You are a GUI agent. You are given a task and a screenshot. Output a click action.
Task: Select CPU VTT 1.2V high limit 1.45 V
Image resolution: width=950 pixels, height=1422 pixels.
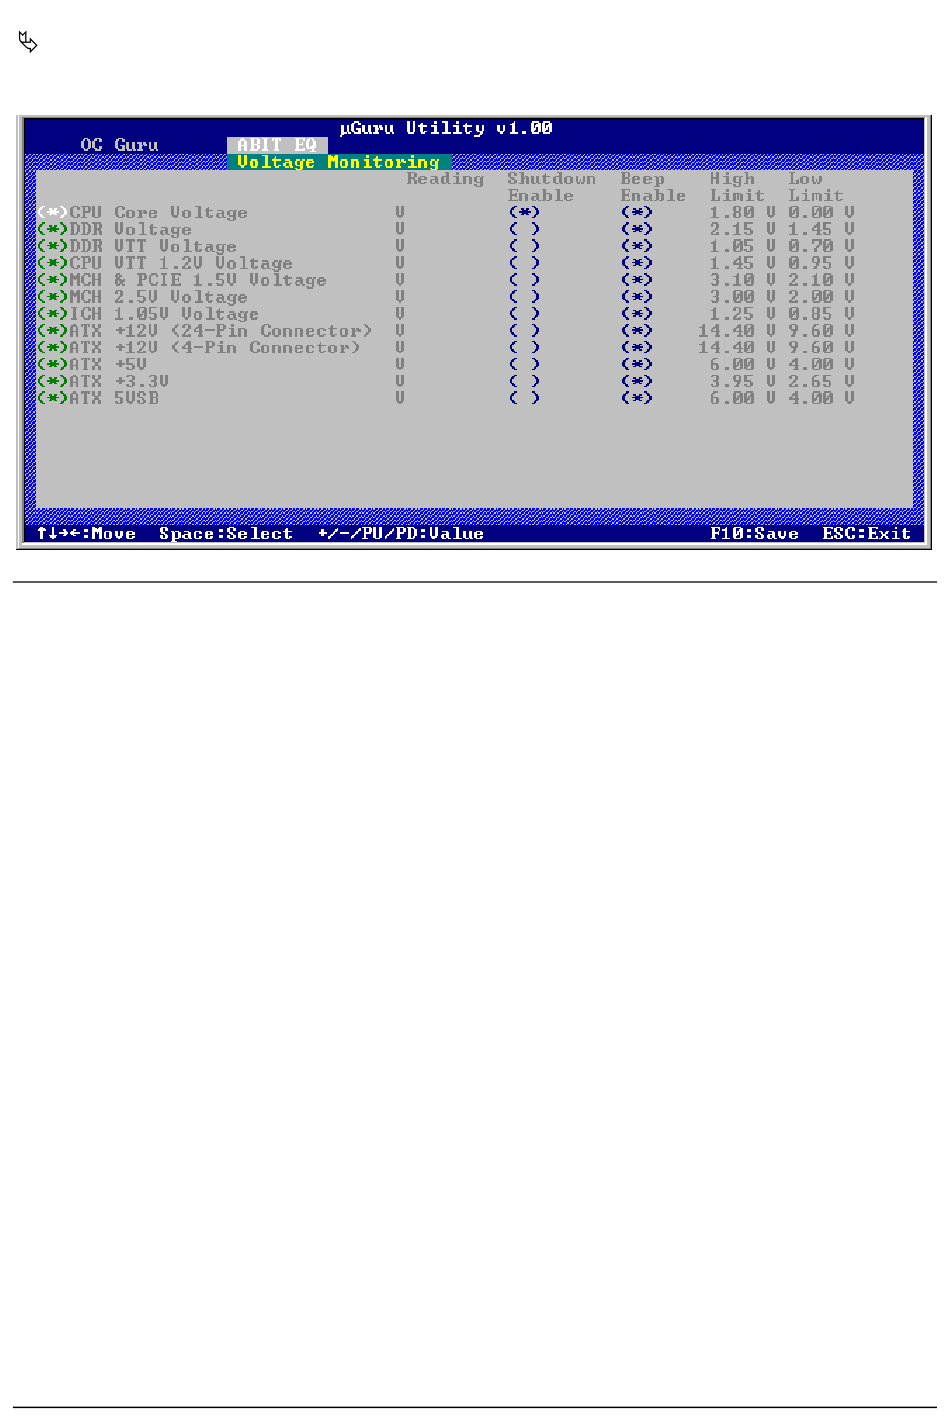(743, 263)
